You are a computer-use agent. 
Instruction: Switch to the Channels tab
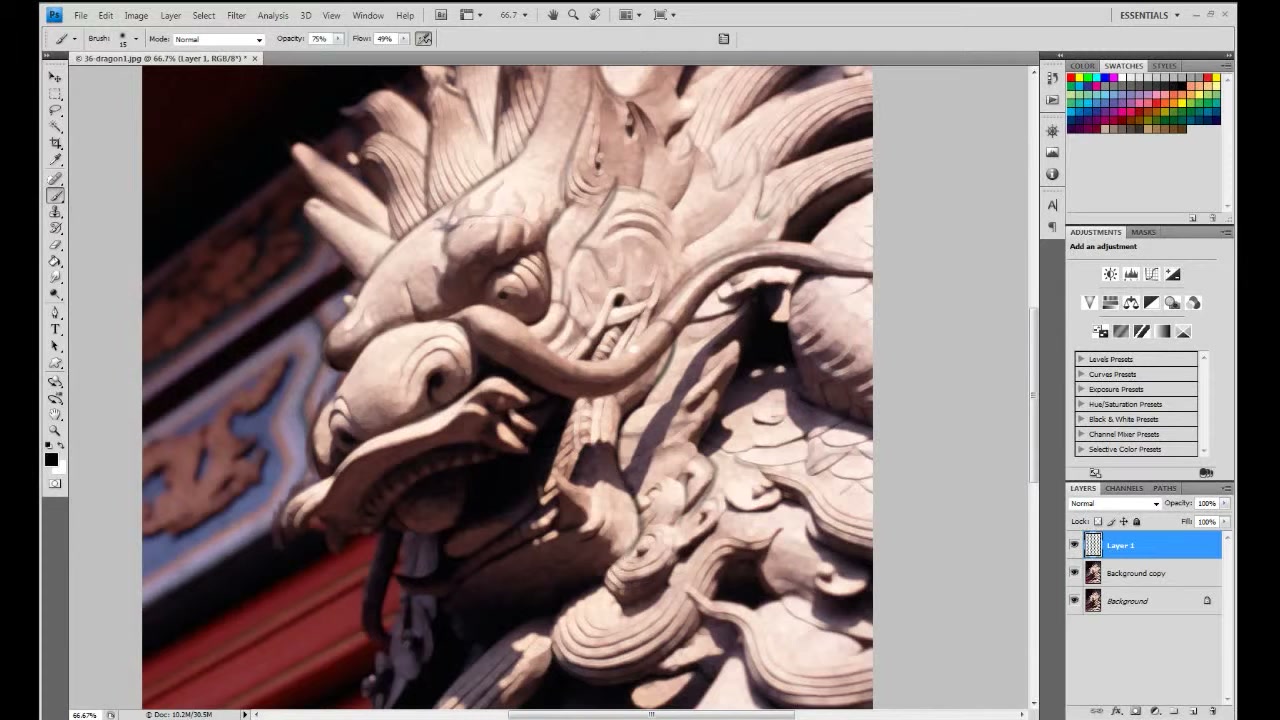pos(1124,488)
